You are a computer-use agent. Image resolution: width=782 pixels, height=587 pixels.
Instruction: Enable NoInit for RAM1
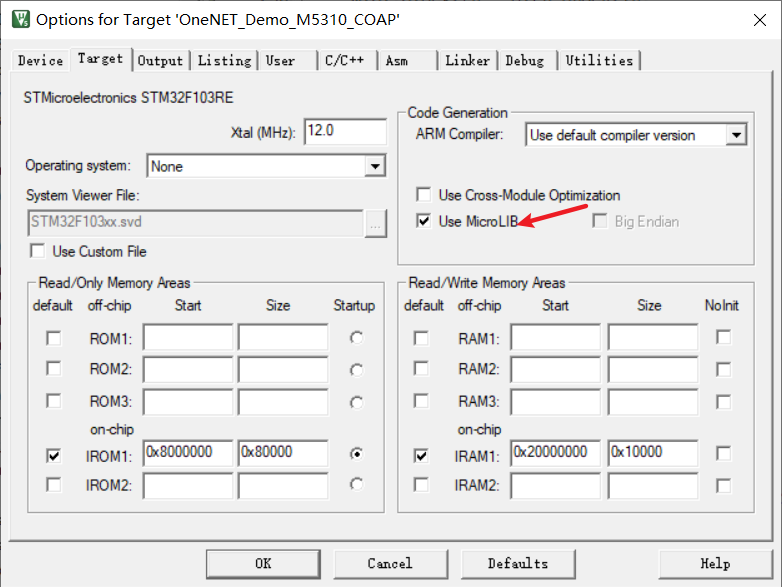(x=723, y=338)
